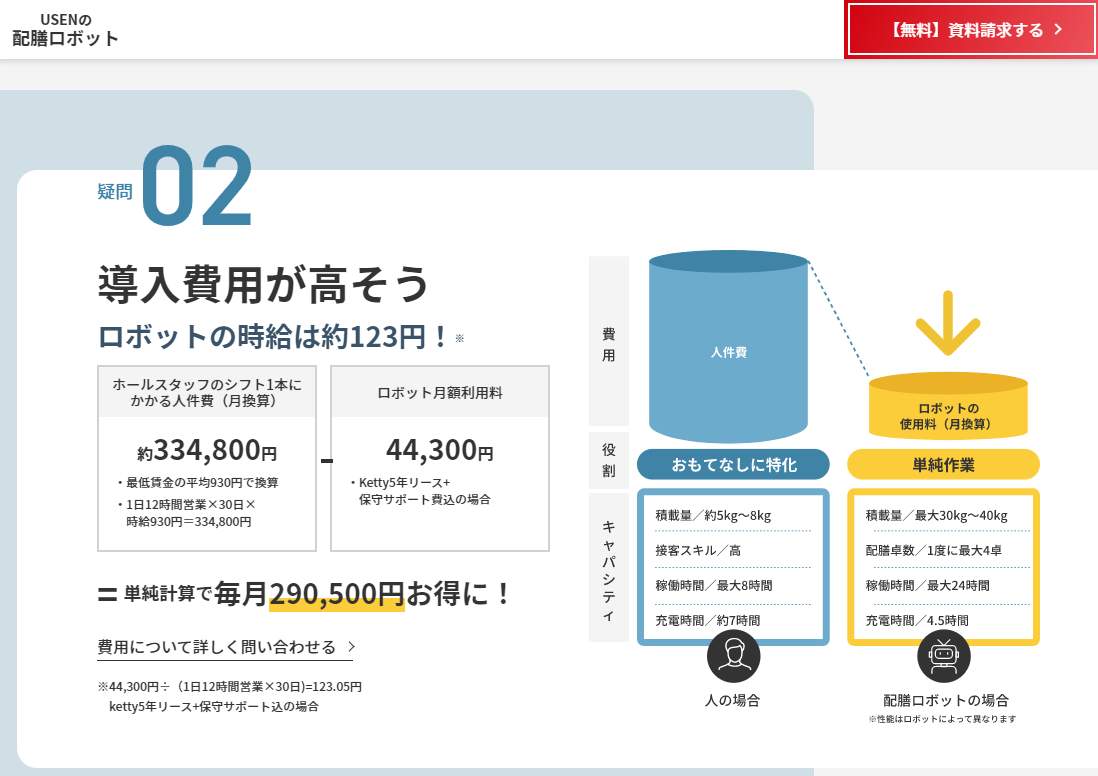Select the 44,300円 robot monthly fee card
Screen dimensions: 1098x776
coord(439,459)
